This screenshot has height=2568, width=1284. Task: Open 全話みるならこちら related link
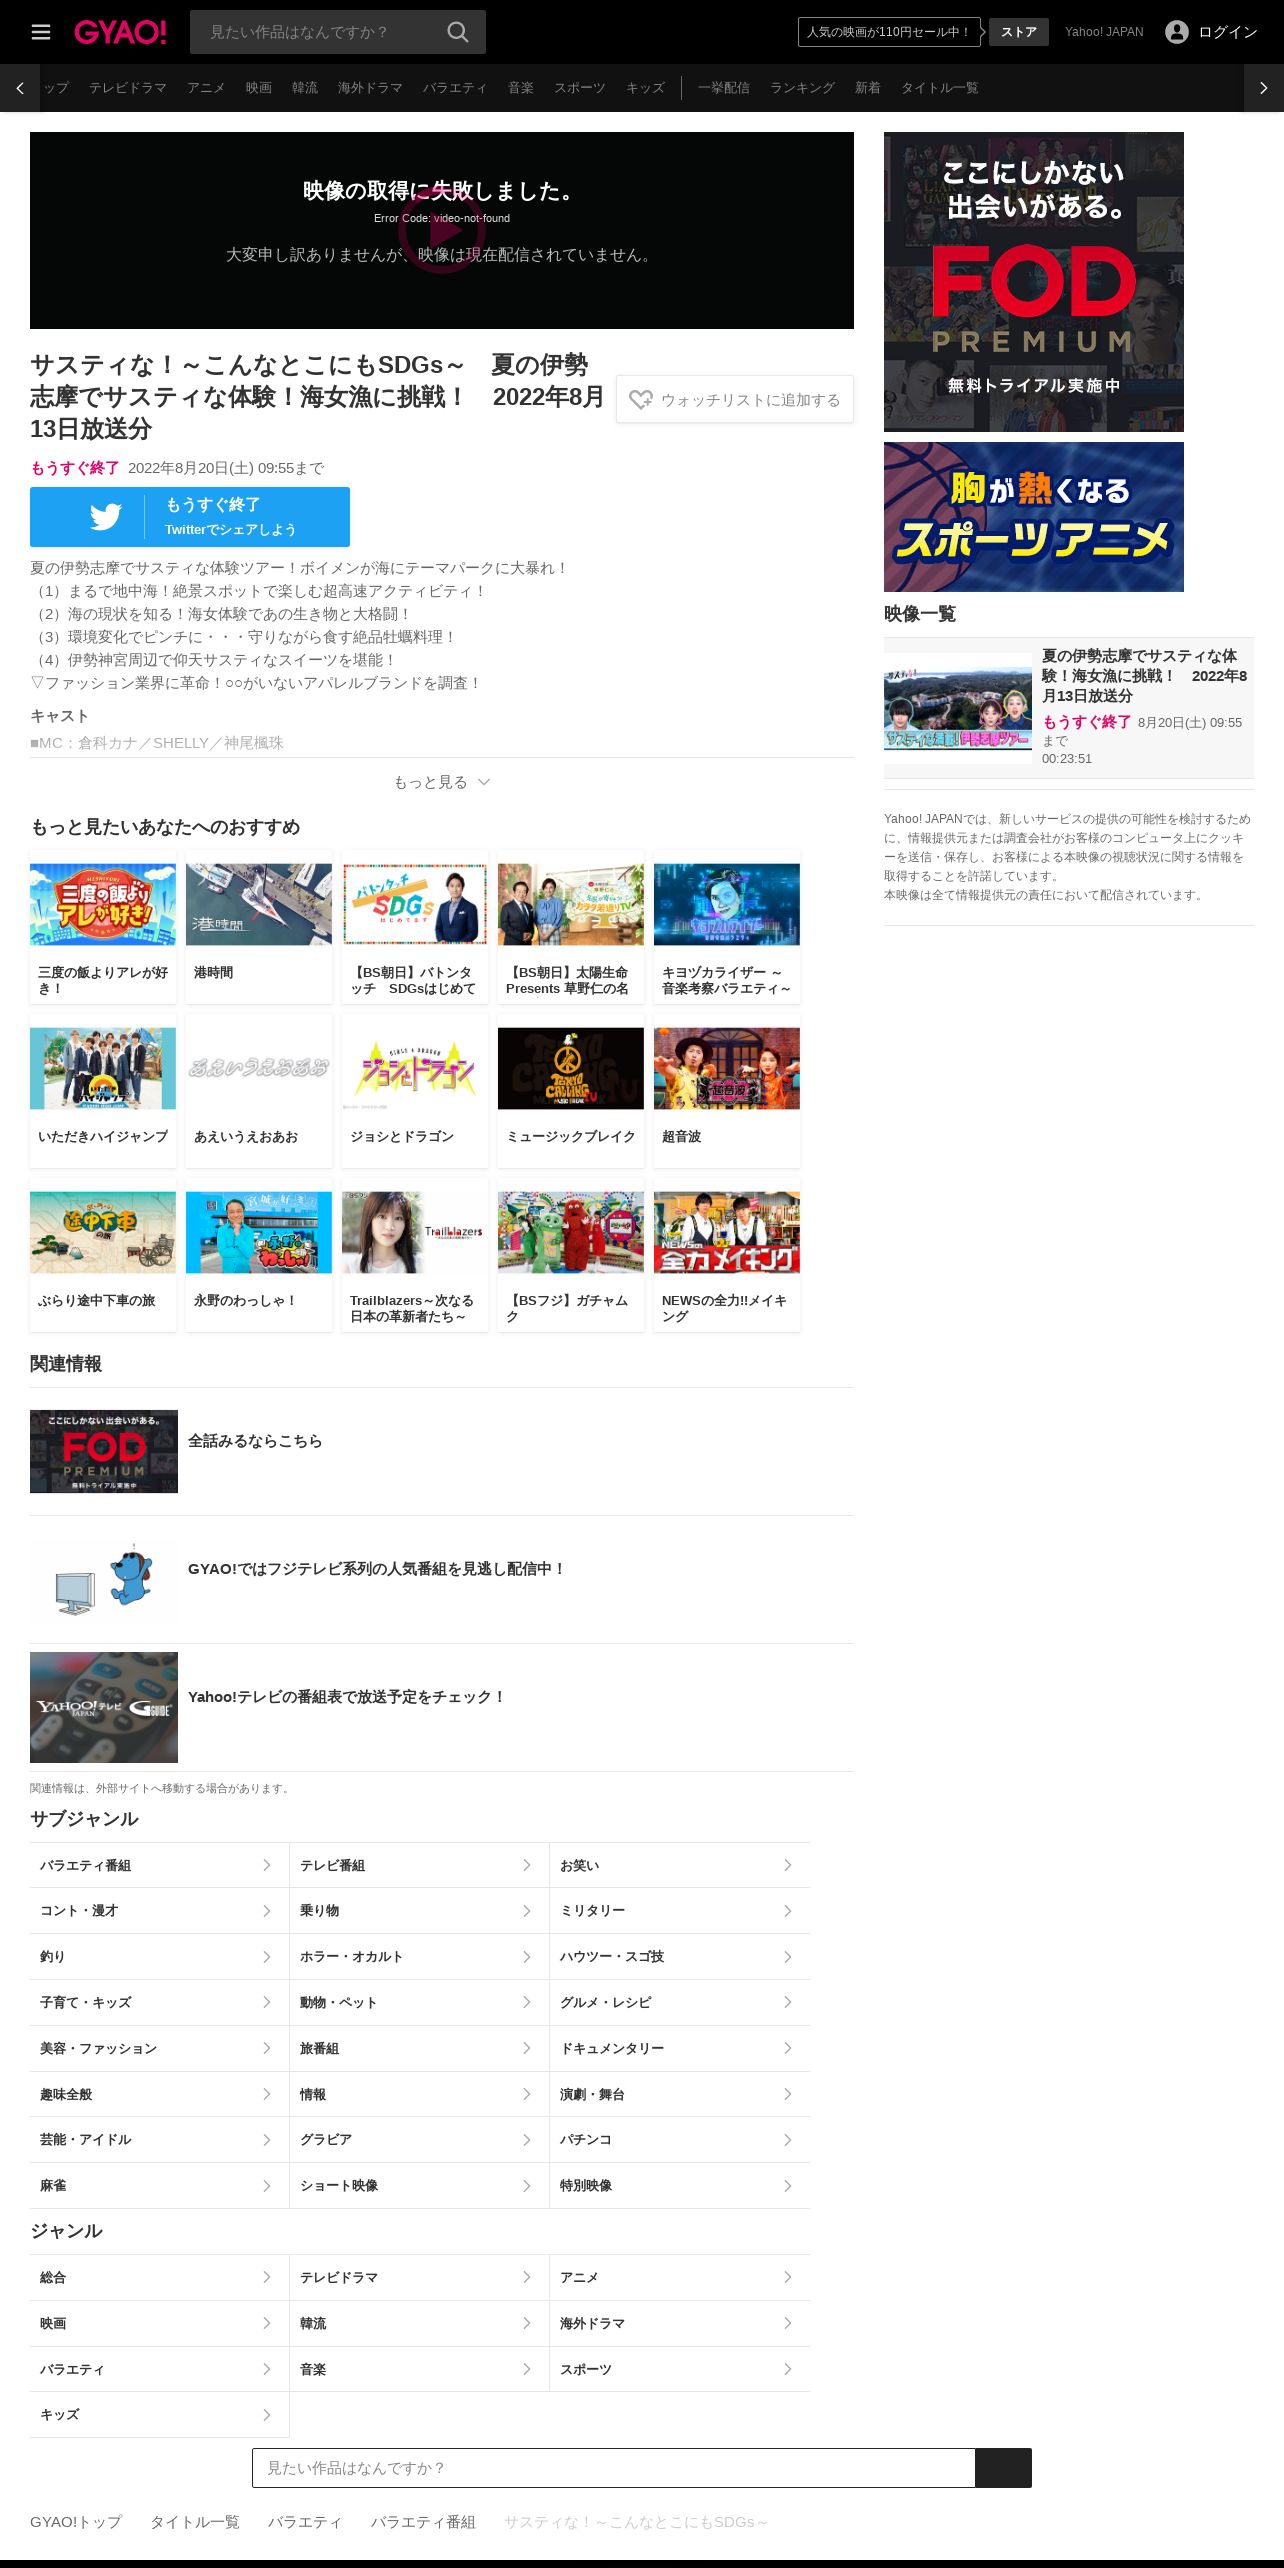(x=442, y=1452)
